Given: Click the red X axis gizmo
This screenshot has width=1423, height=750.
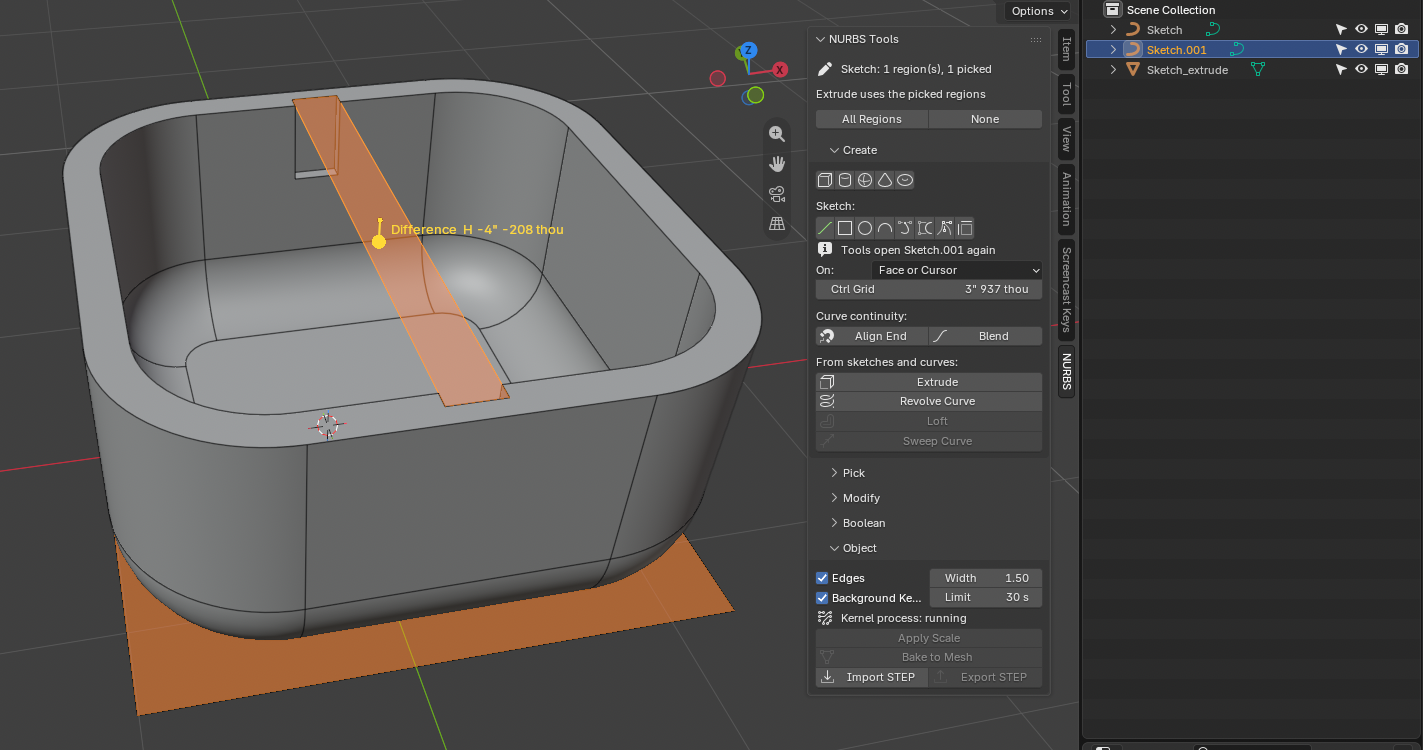Looking at the screenshot, I should tap(780, 69).
